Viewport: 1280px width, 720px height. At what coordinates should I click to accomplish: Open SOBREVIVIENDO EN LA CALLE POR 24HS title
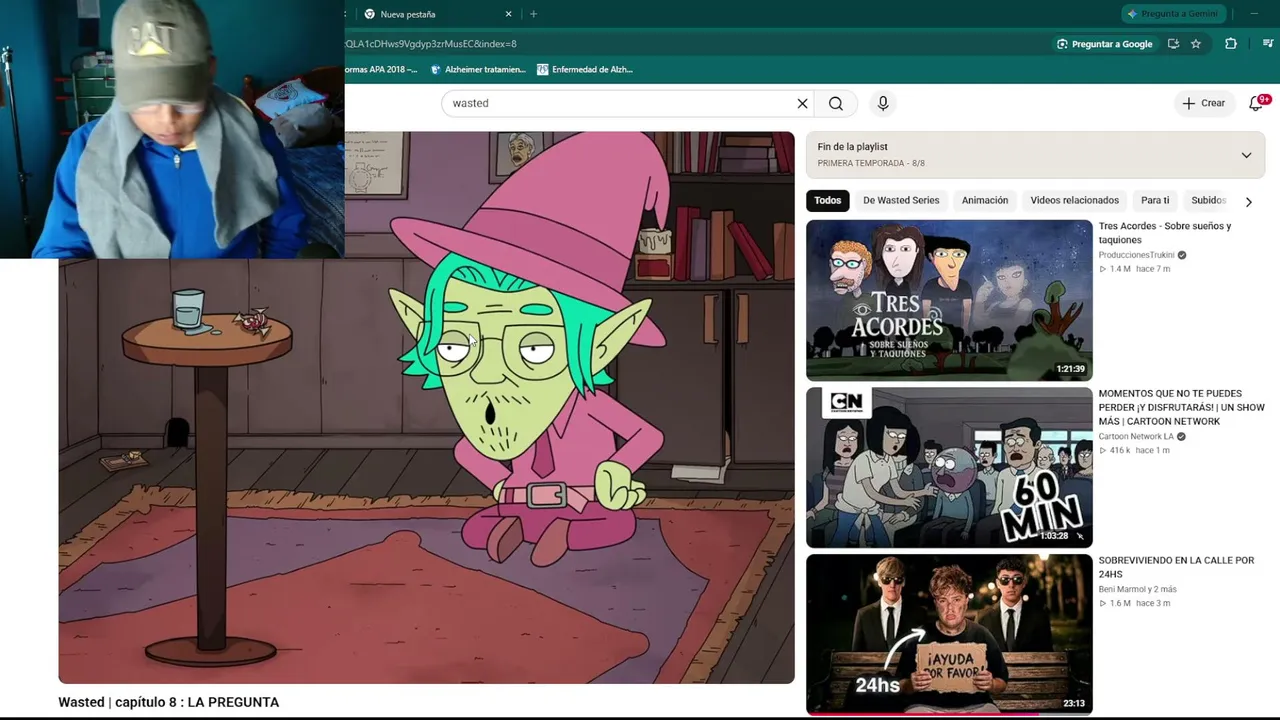coord(1176,567)
